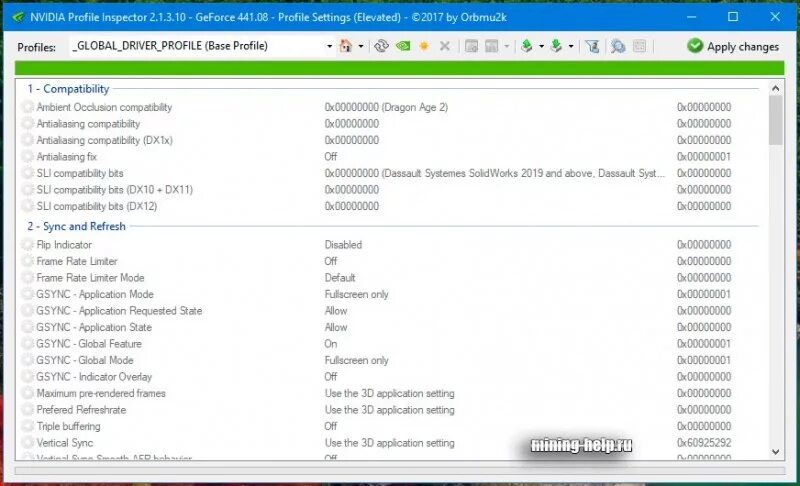
Task: Click the home icon to load the base profile
Action: (345, 46)
